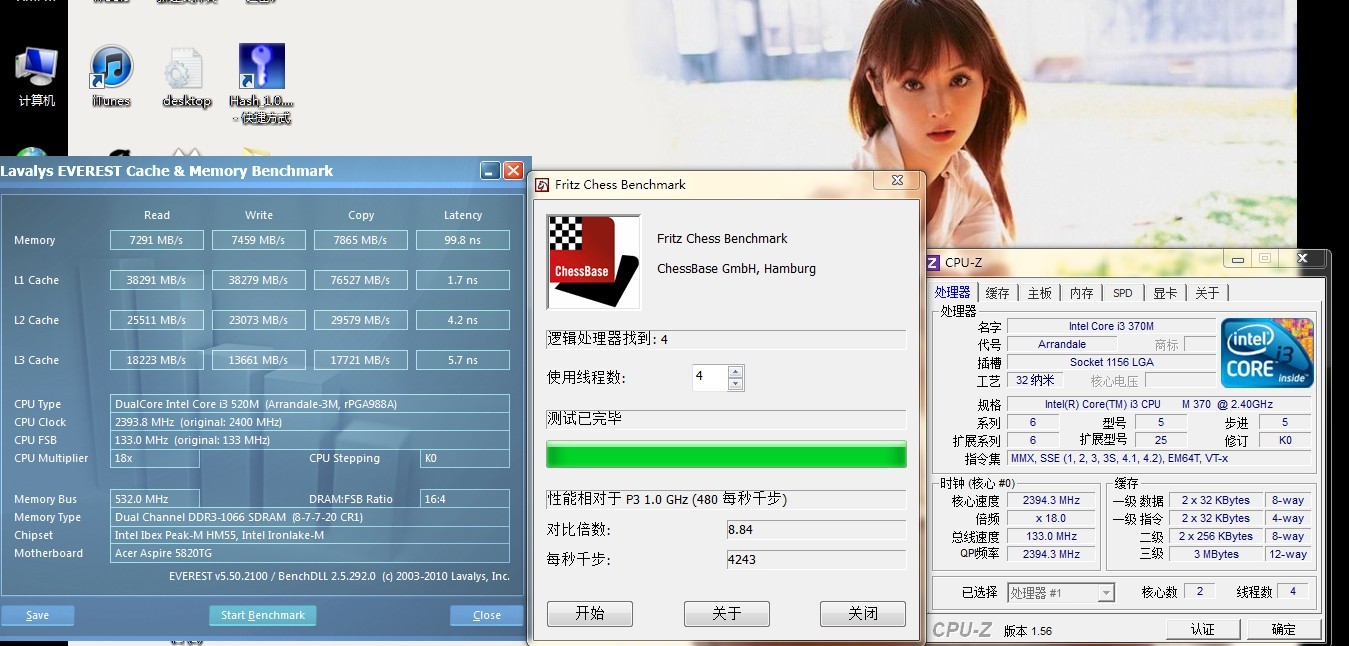Close the CPU-Z window
Image resolution: width=1349 pixels, height=646 pixels.
(x=1302, y=259)
